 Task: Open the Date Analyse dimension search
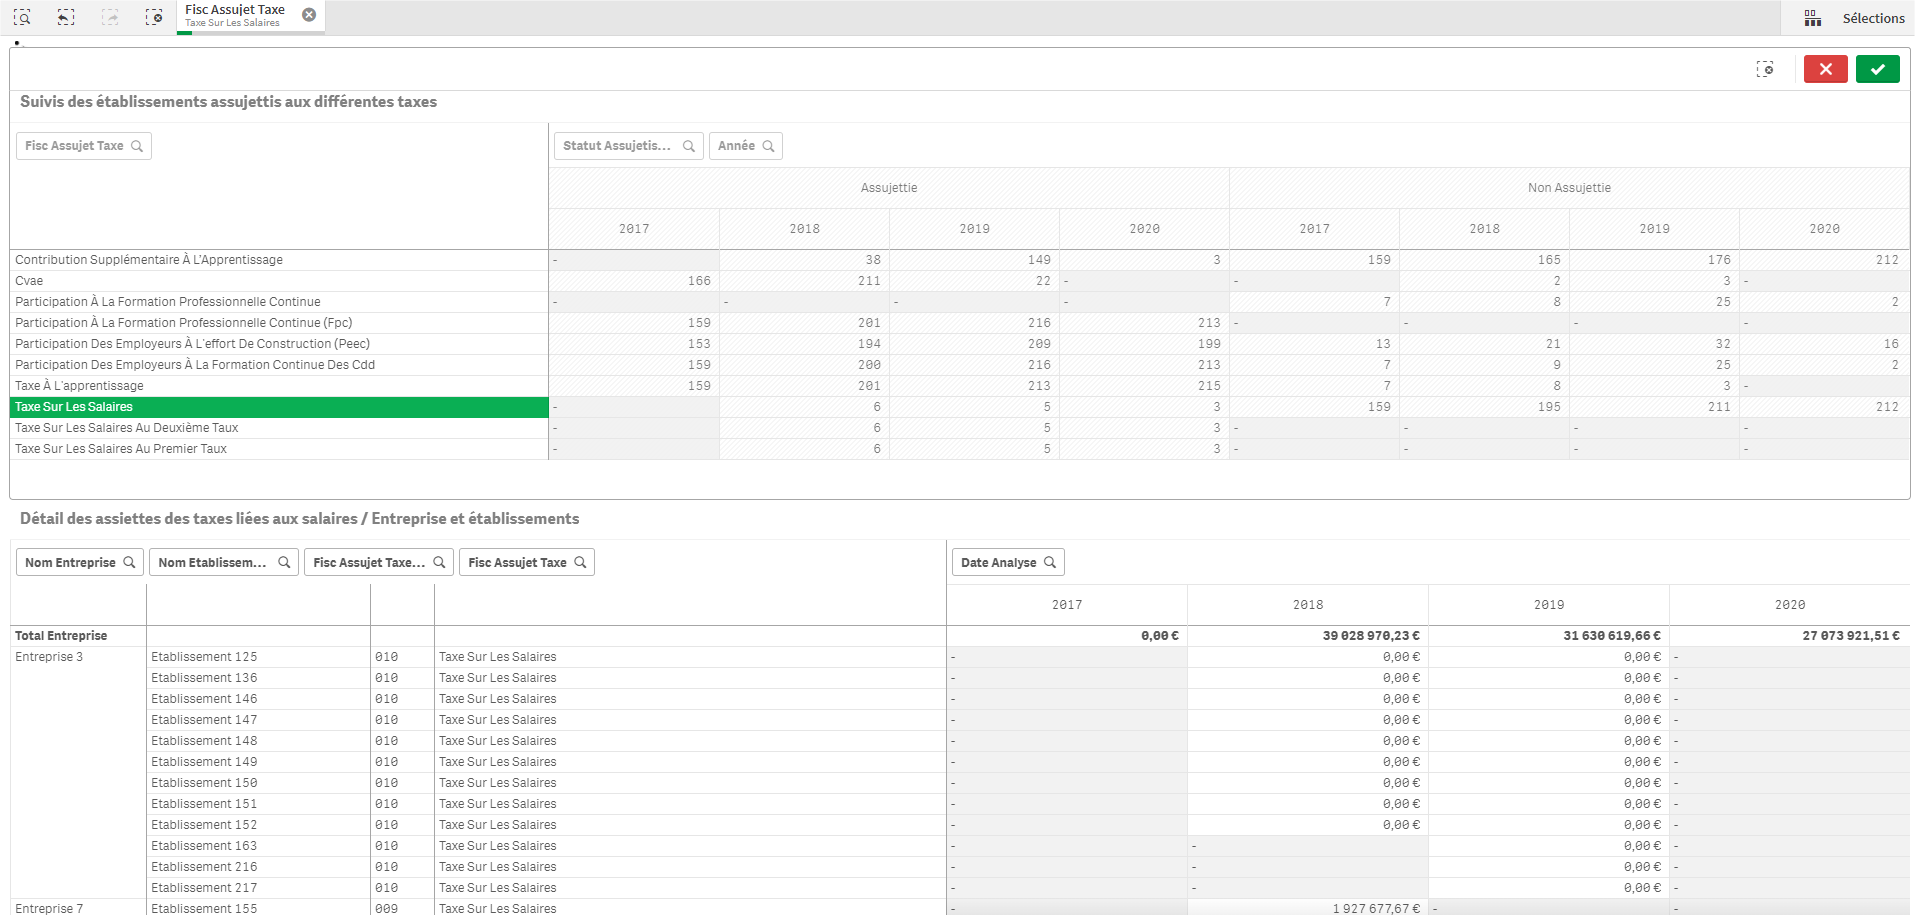(1007, 563)
